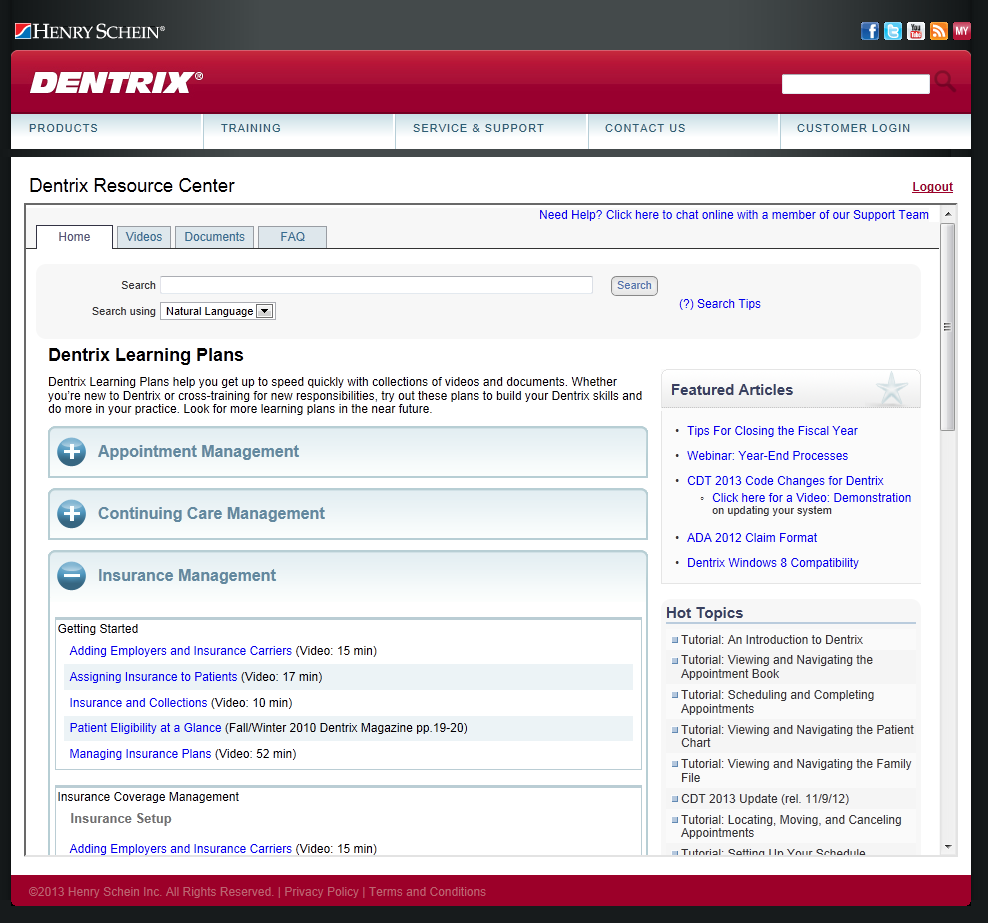
Task: Open the Customer Login menu
Action: coord(854,128)
